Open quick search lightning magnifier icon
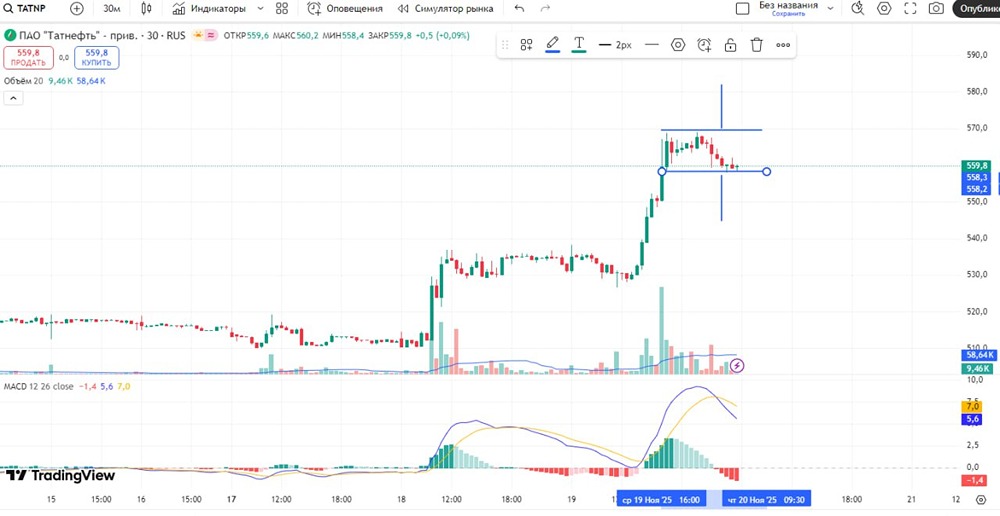 [x=858, y=8]
